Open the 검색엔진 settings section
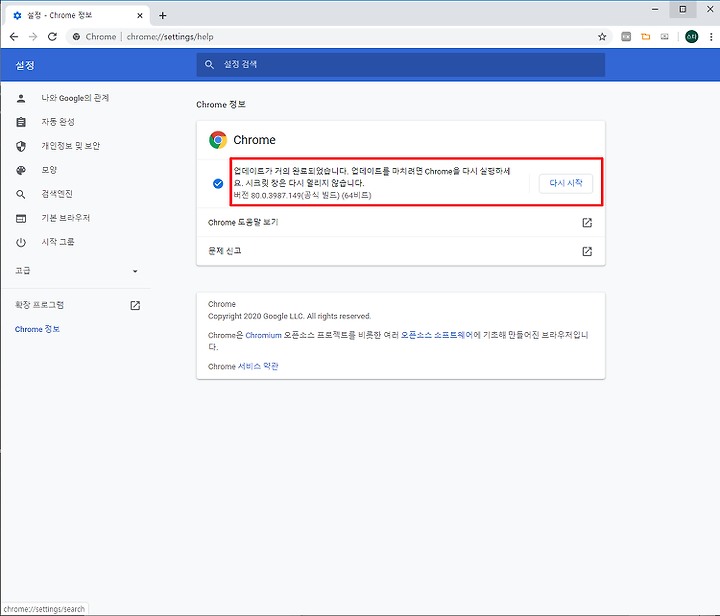Screen dimensions: 720x616 57,194
